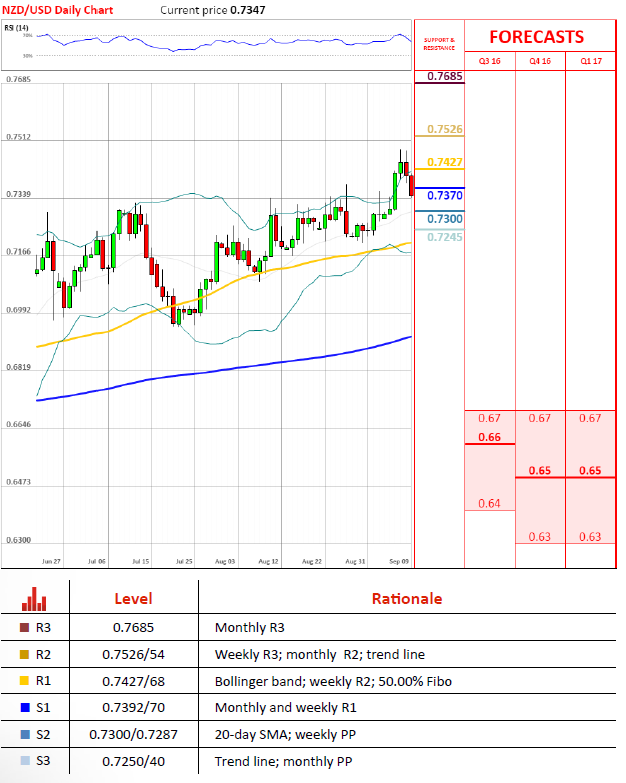Click the 0.7370 support level tag beside chart
Viewport: 626px width, 783px height.
444,196
